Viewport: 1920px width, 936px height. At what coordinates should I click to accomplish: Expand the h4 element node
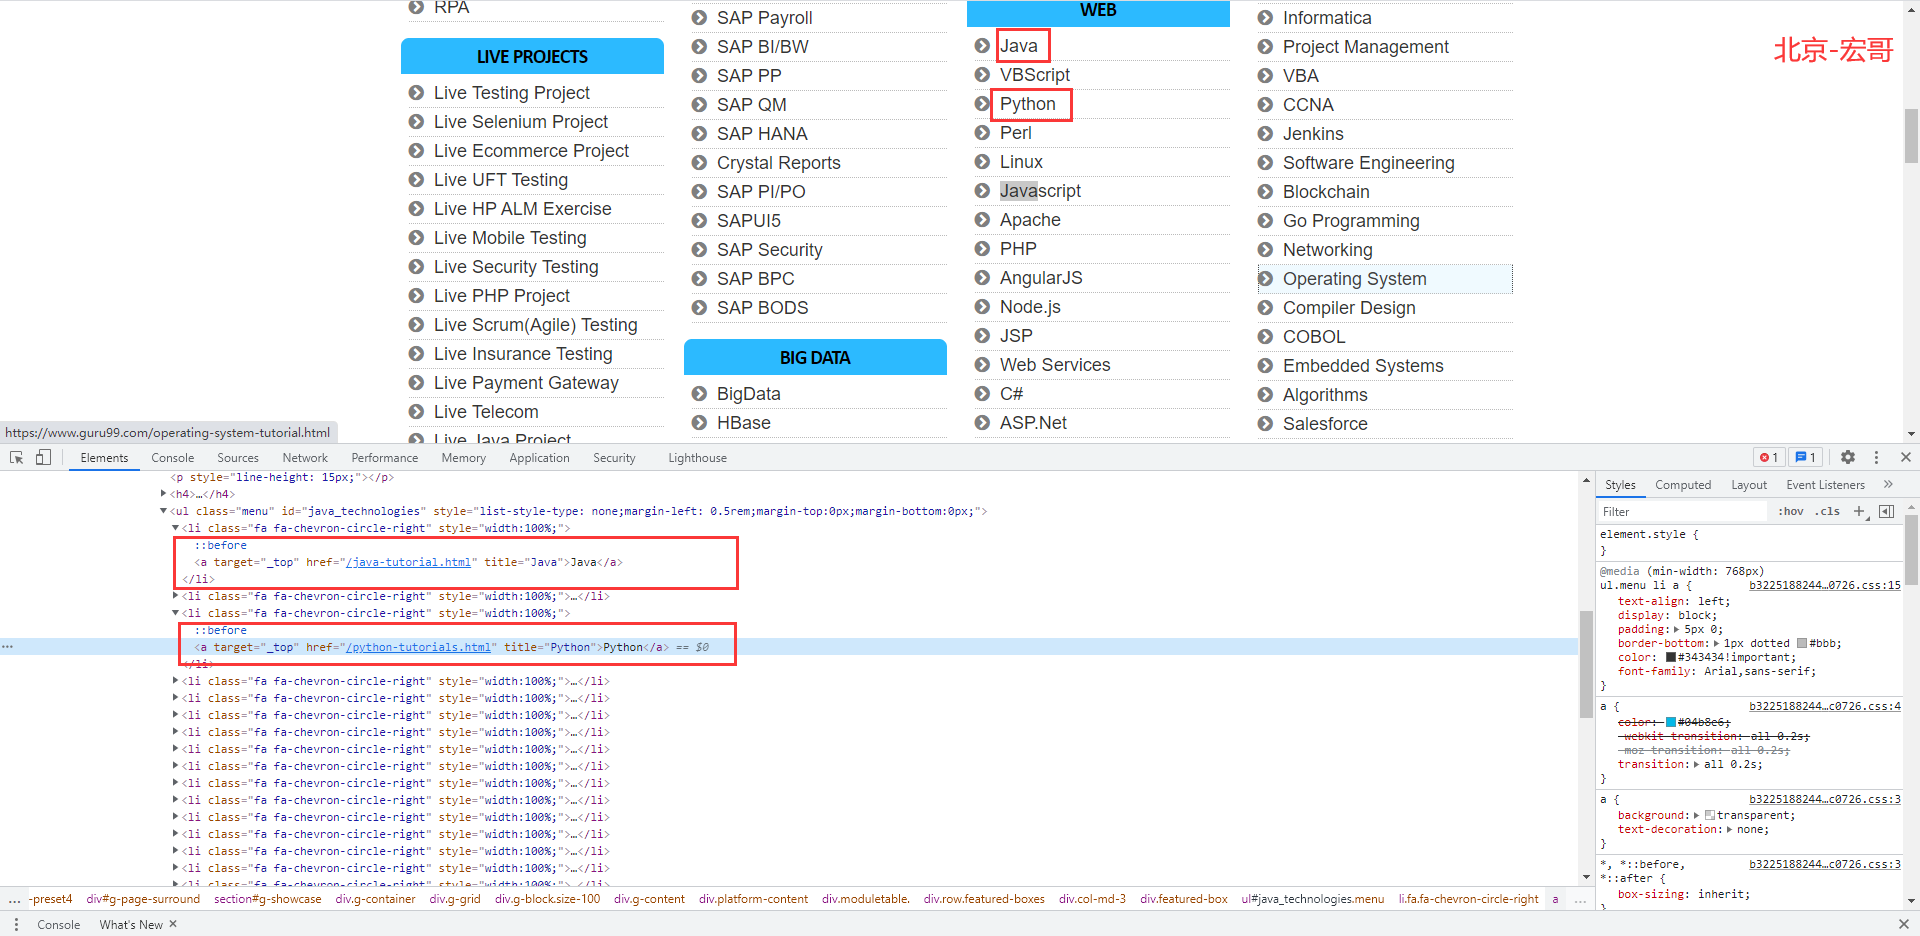click(x=163, y=493)
